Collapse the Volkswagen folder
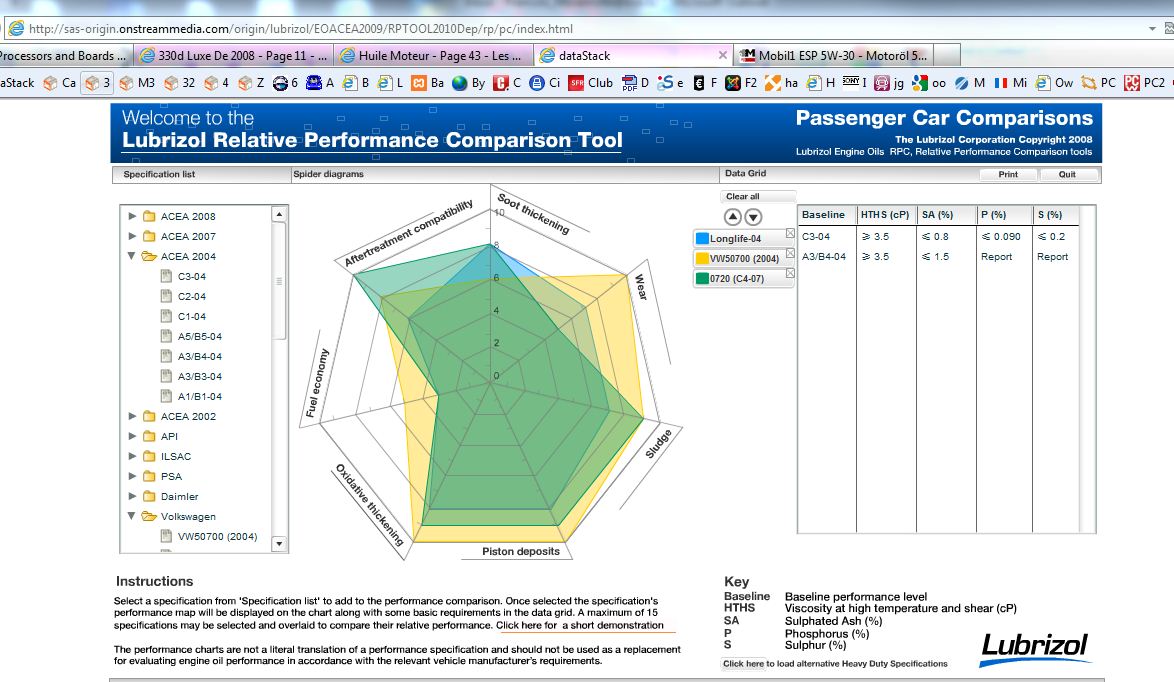The height and width of the screenshot is (682, 1174). [x=132, y=516]
